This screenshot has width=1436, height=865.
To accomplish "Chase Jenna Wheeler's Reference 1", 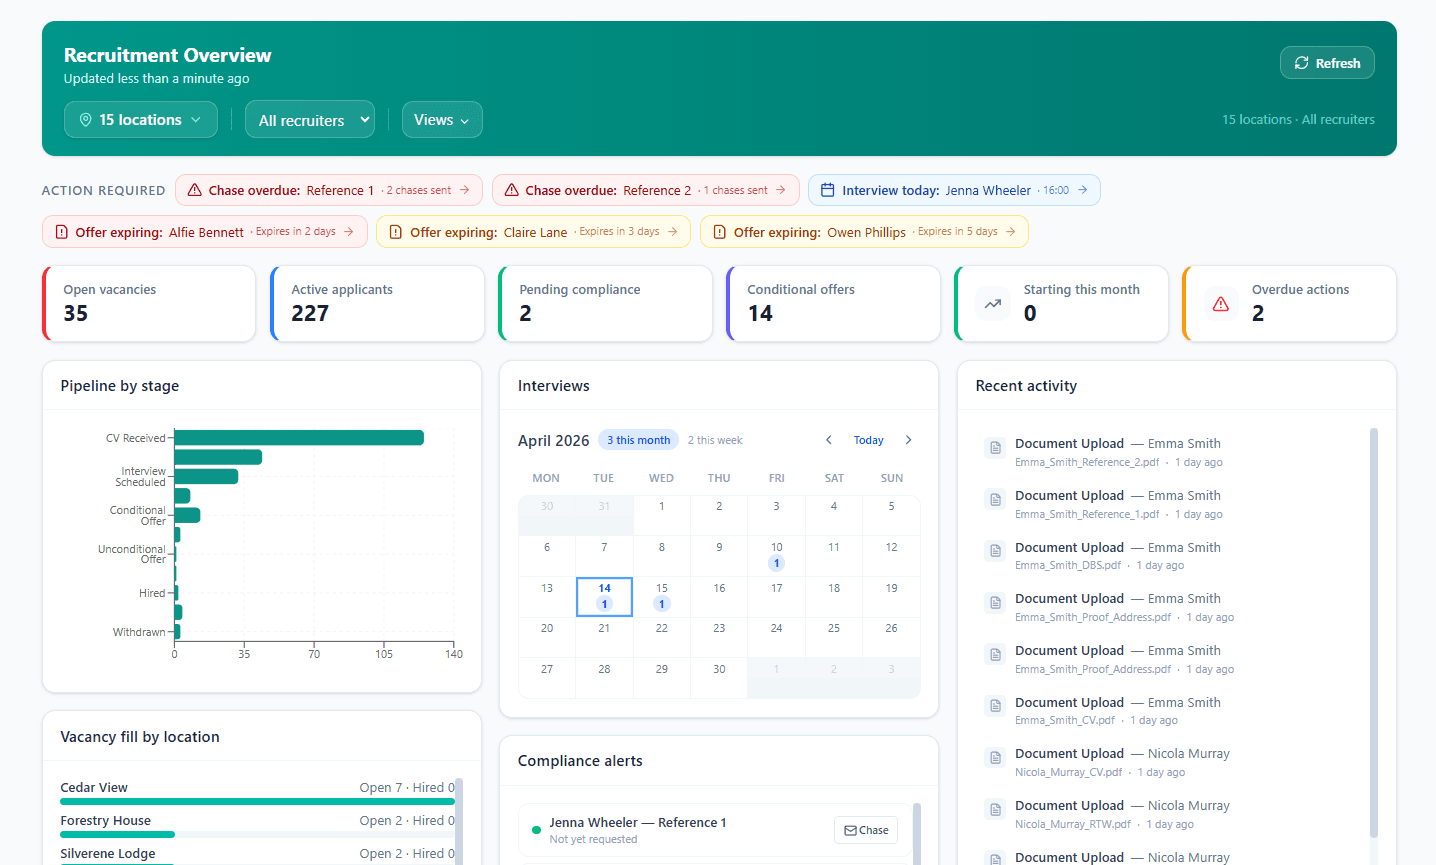I will coord(865,829).
